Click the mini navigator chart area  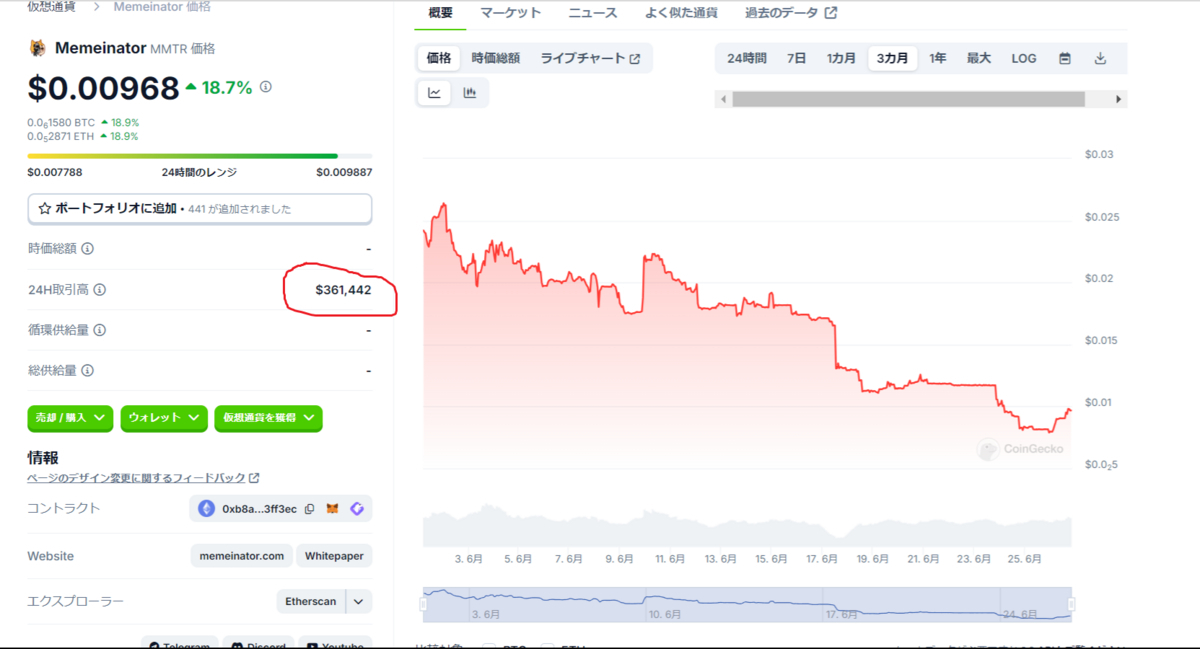pyautogui.click(x=747, y=604)
